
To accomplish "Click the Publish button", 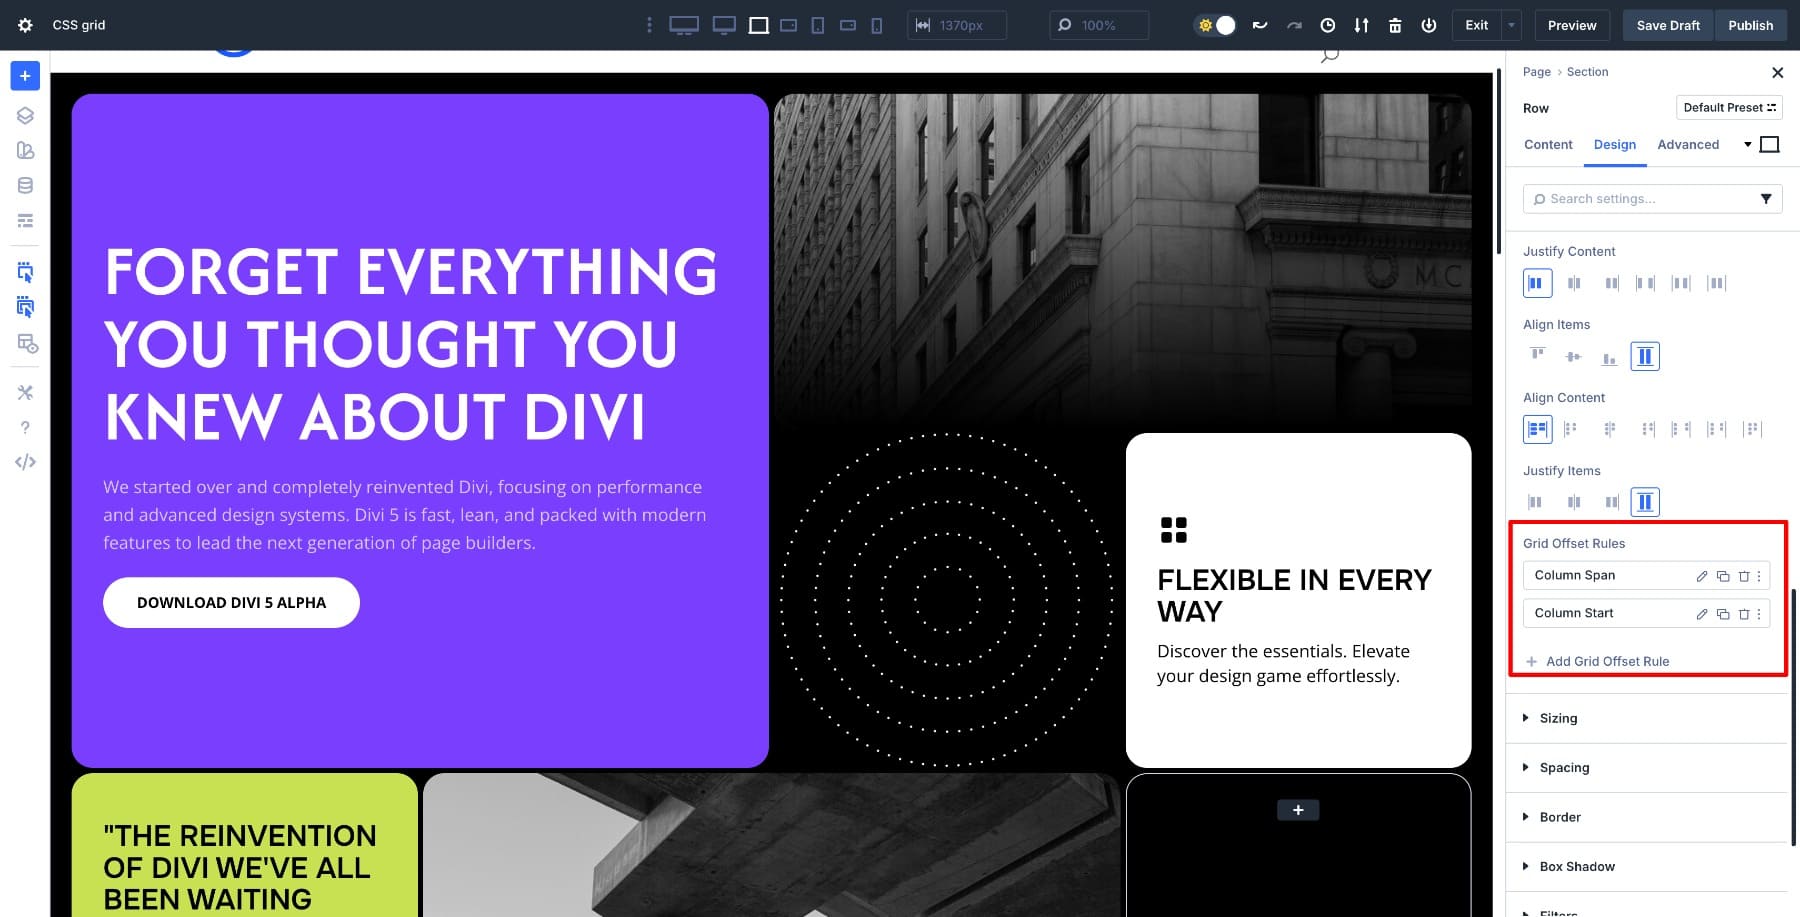I will (1750, 25).
